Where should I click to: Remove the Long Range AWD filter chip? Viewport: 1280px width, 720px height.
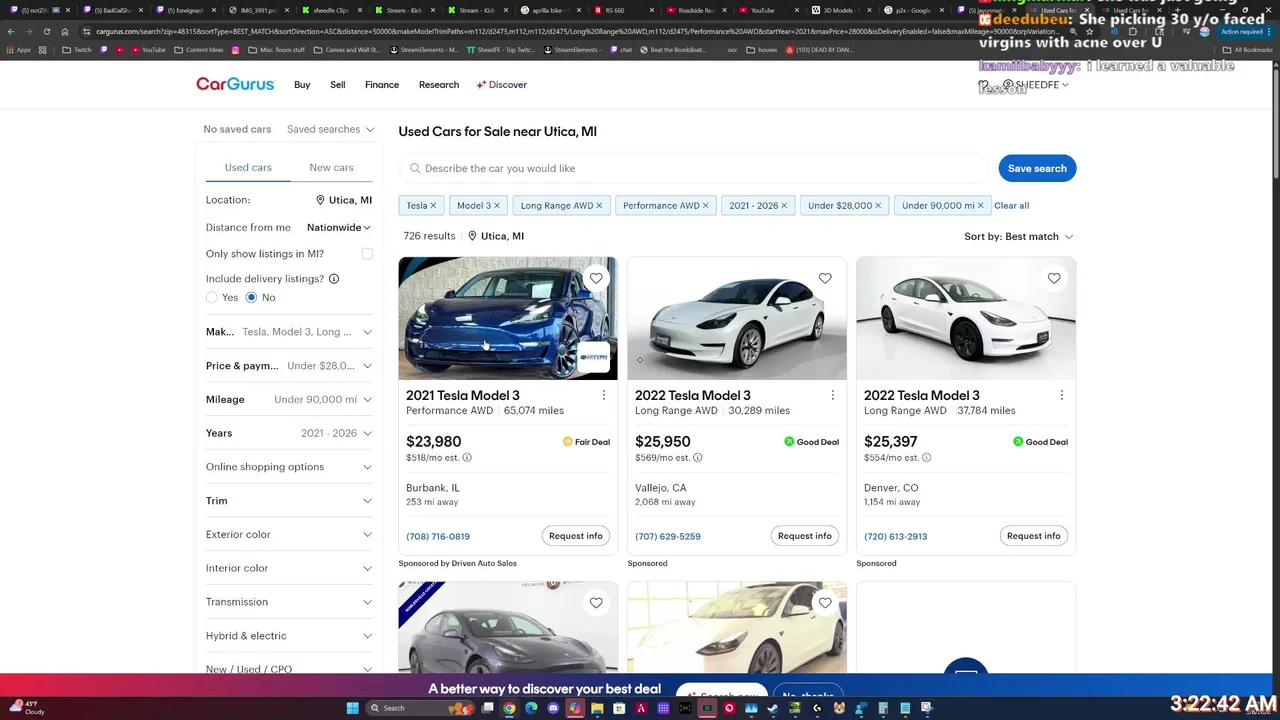[599, 206]
